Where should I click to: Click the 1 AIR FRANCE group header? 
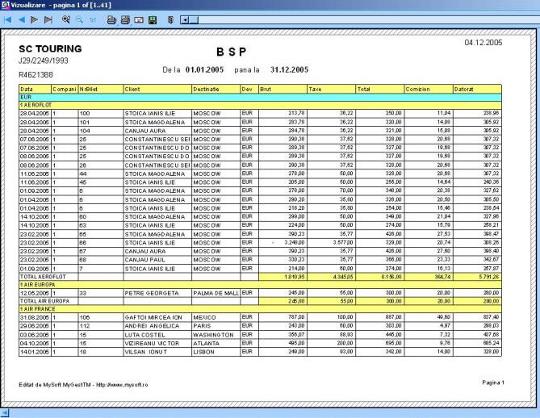point(260,309)
